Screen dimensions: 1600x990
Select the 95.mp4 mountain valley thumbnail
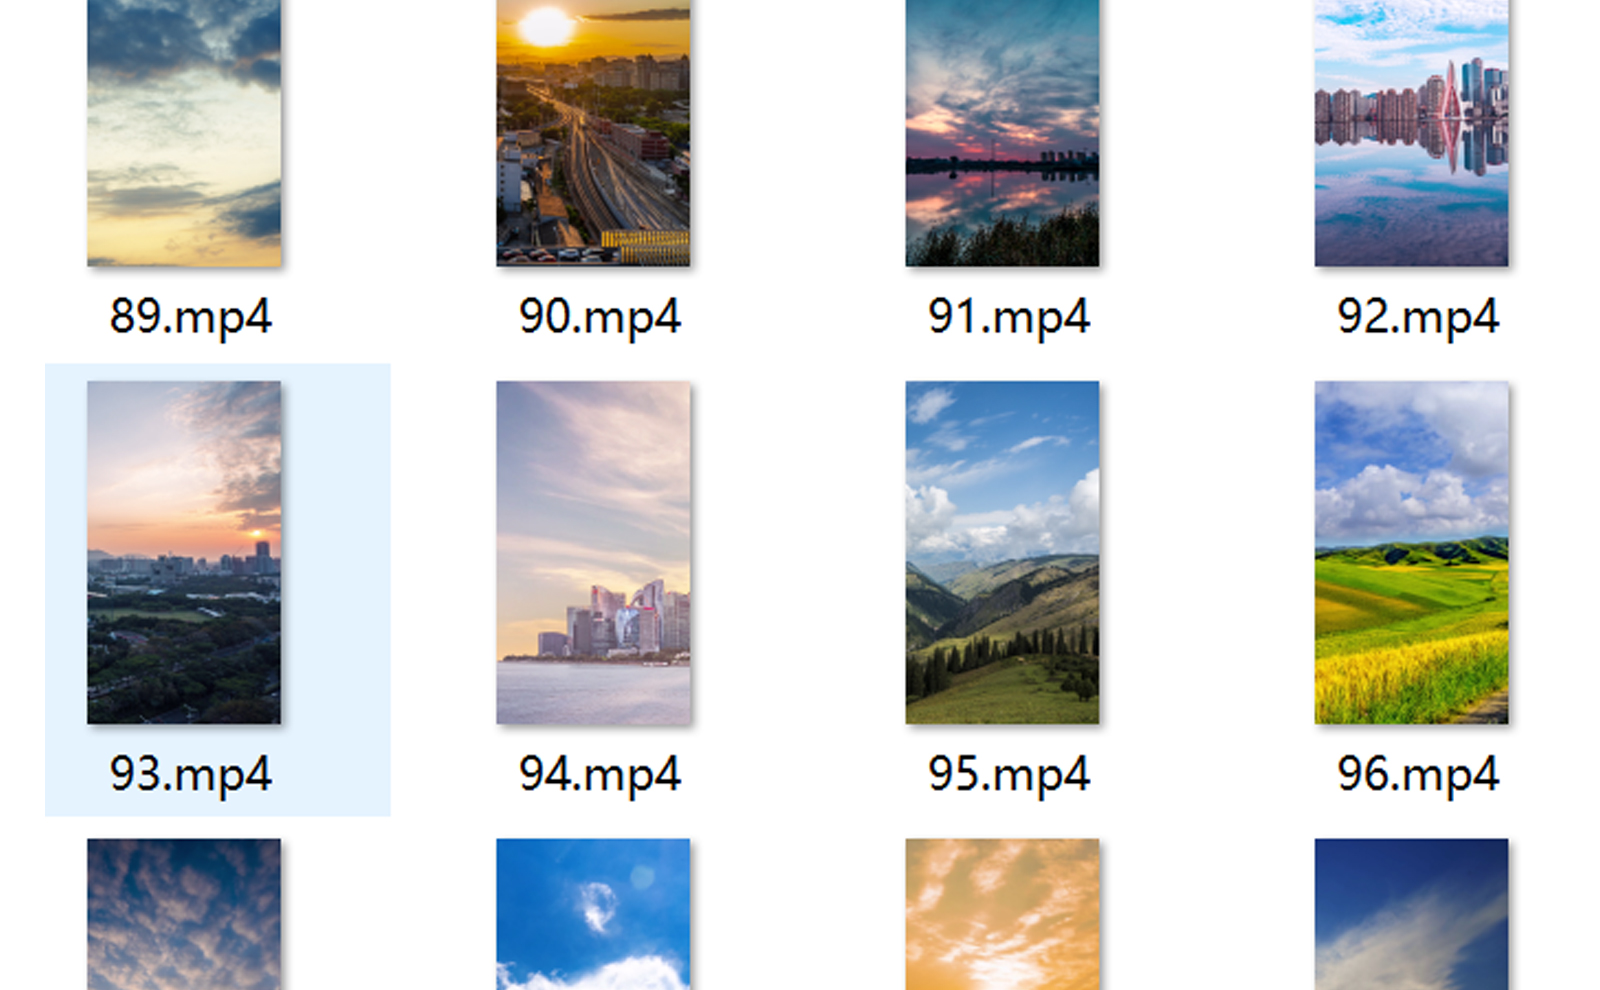pyautogui.click(x=1002, y=552)
